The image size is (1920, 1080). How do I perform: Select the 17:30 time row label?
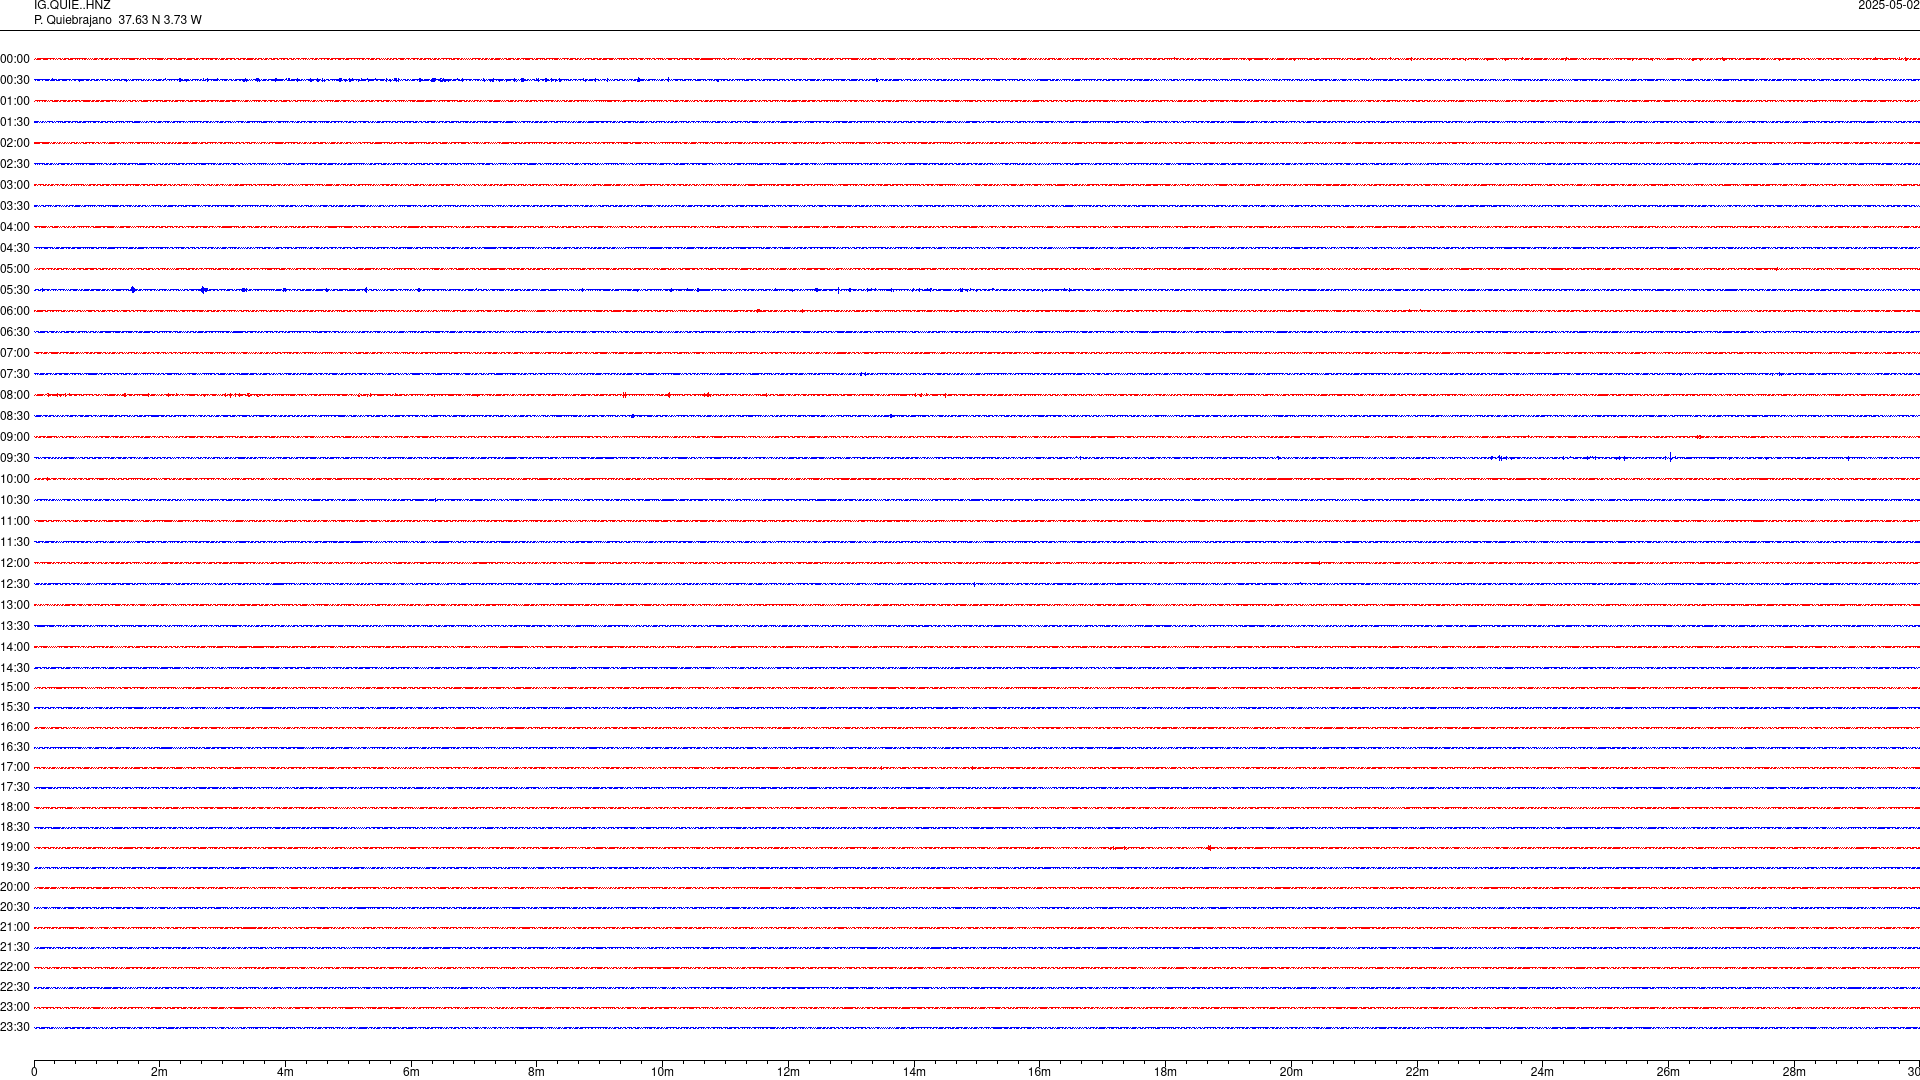pos(15,787)
